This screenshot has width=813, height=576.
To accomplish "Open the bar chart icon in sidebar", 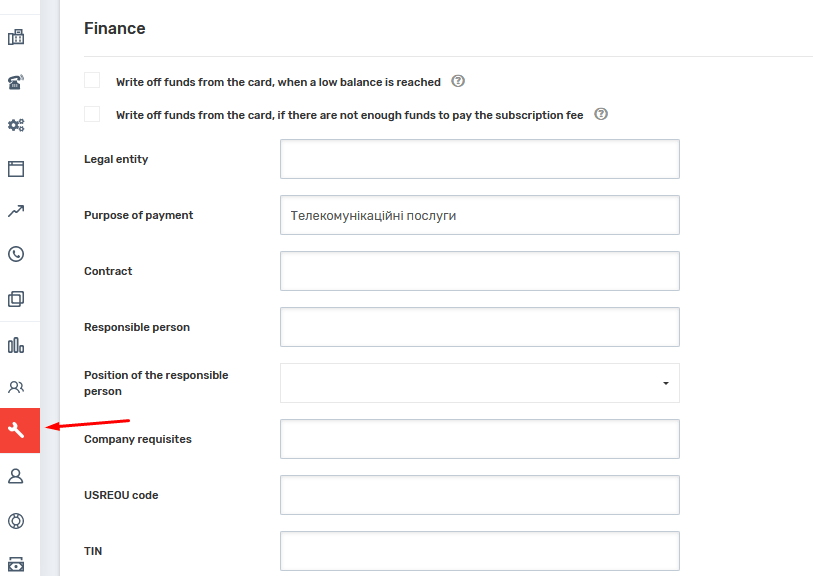I will point(16,345).
